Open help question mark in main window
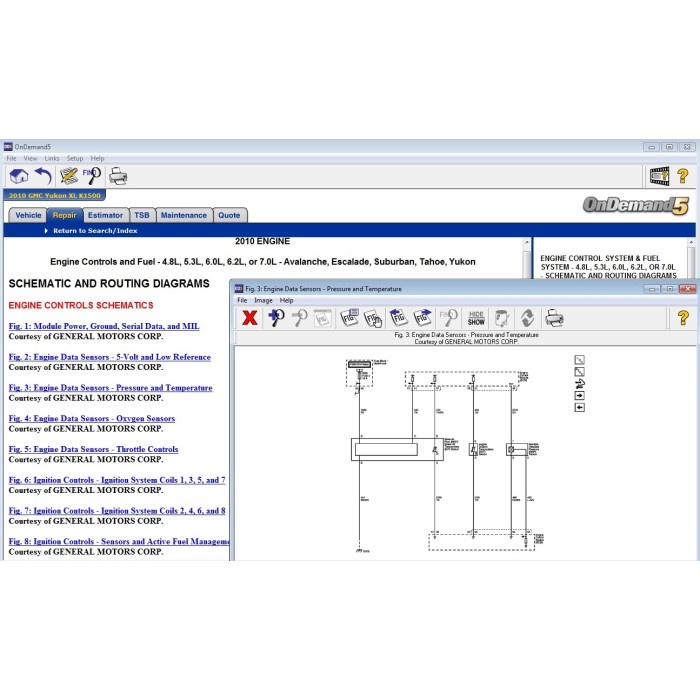The width and height of the screenshot is (700, 700). [683, 176]
